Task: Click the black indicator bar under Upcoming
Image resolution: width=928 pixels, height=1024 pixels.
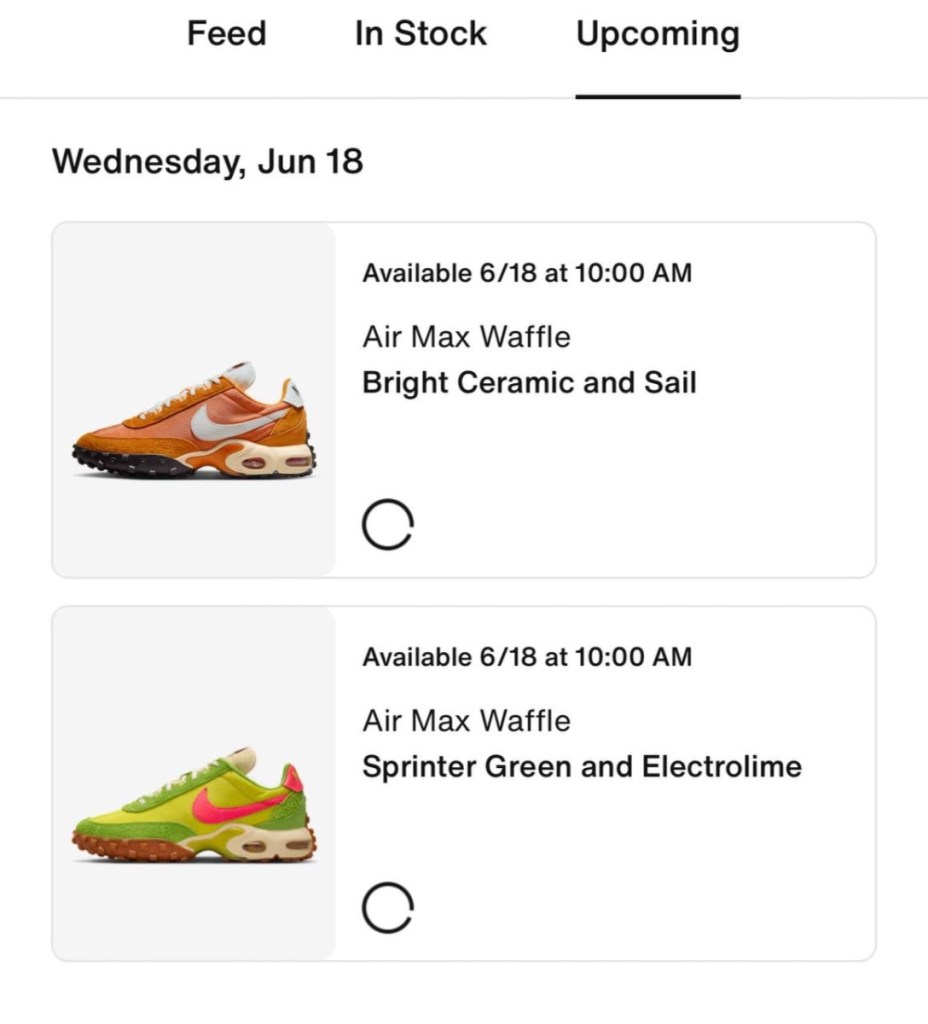Action: tap(657, 96)
